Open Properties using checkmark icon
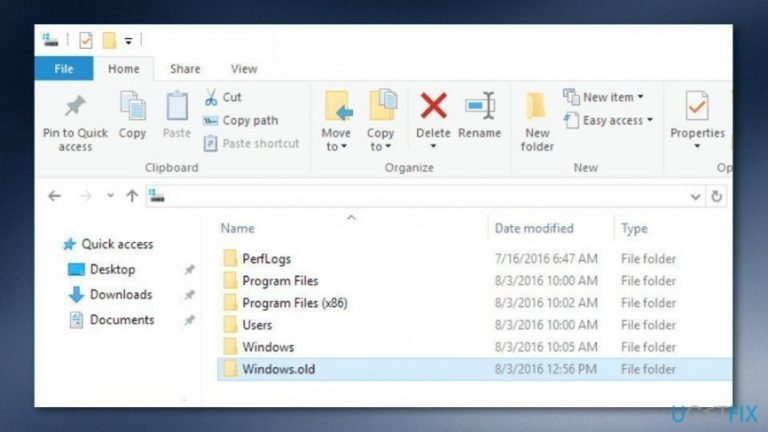768x432 pixels. coord(697,106)
